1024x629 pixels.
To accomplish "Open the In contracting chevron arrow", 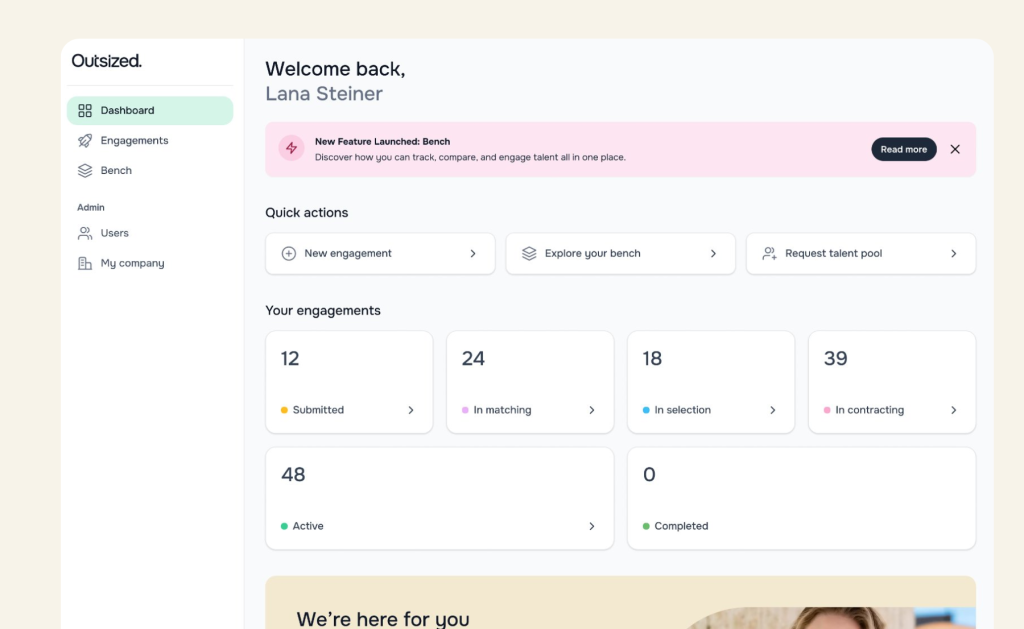I will tap(954, 410).
